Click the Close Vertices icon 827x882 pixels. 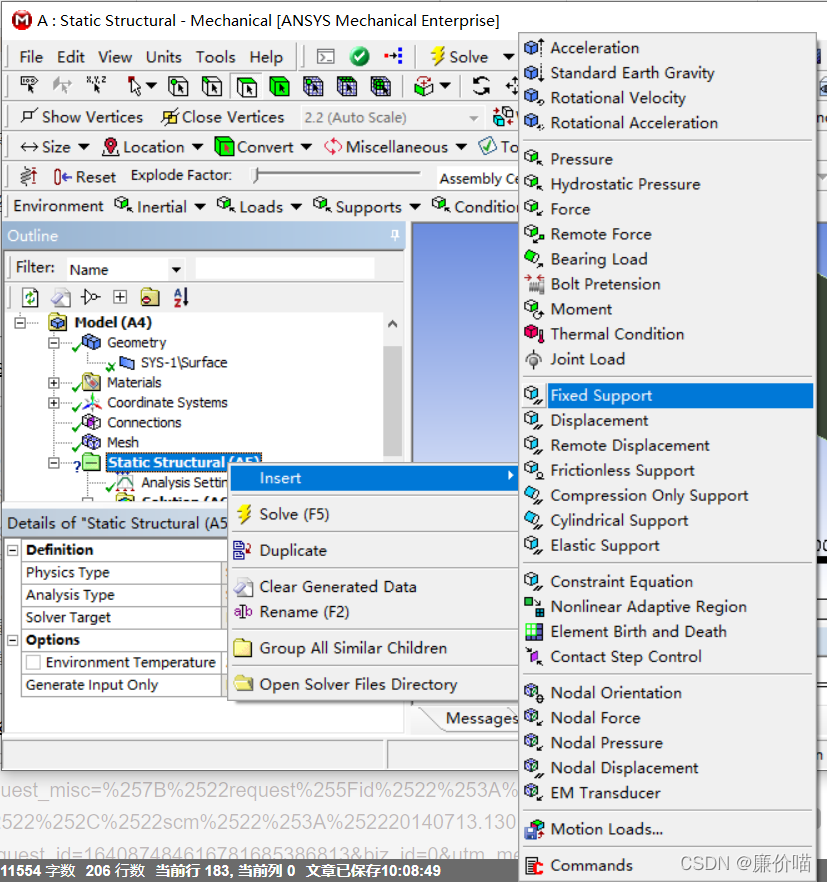click(169, 117)
